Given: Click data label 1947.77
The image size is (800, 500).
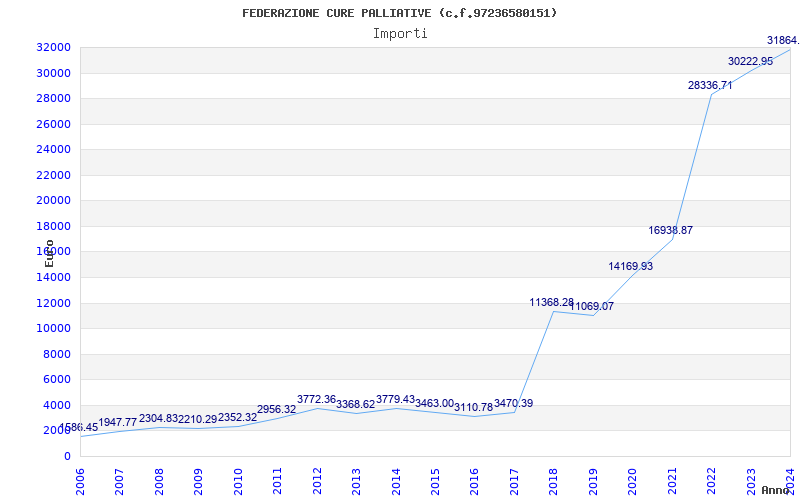Looking at the screenshot, I should tap(118, 422).
